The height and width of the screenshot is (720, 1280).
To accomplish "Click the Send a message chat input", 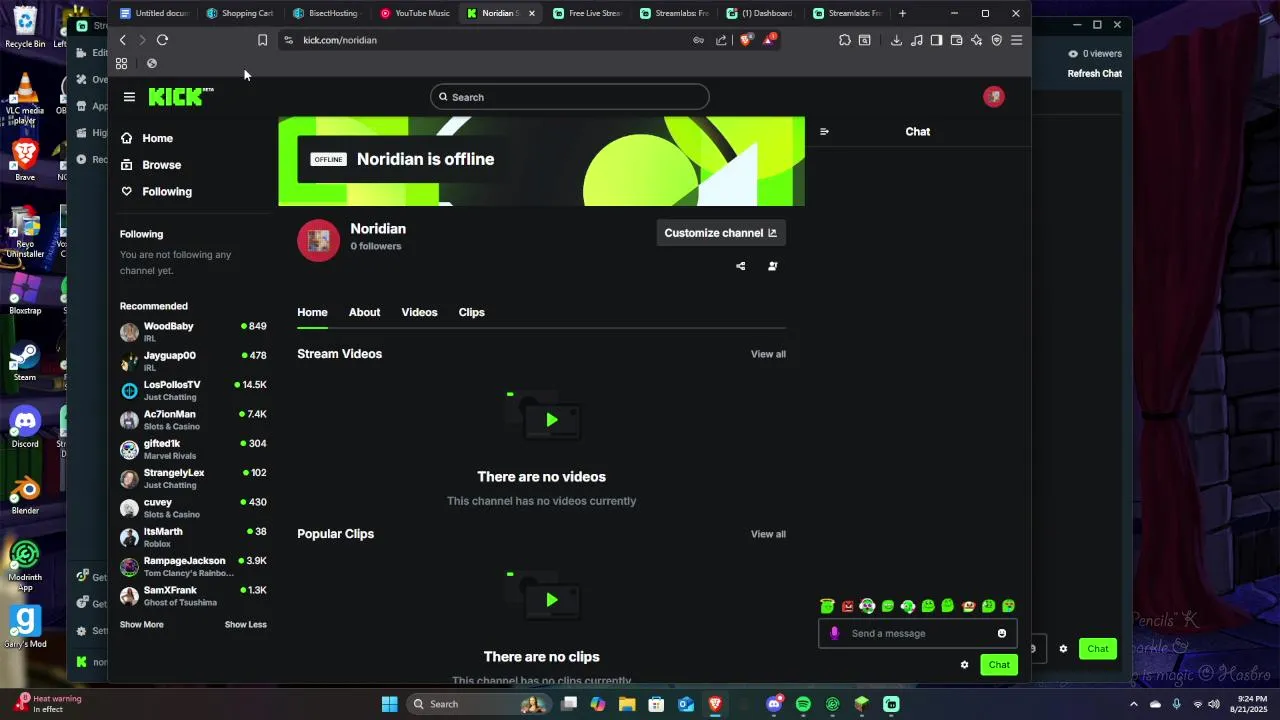I will [918, 633].
